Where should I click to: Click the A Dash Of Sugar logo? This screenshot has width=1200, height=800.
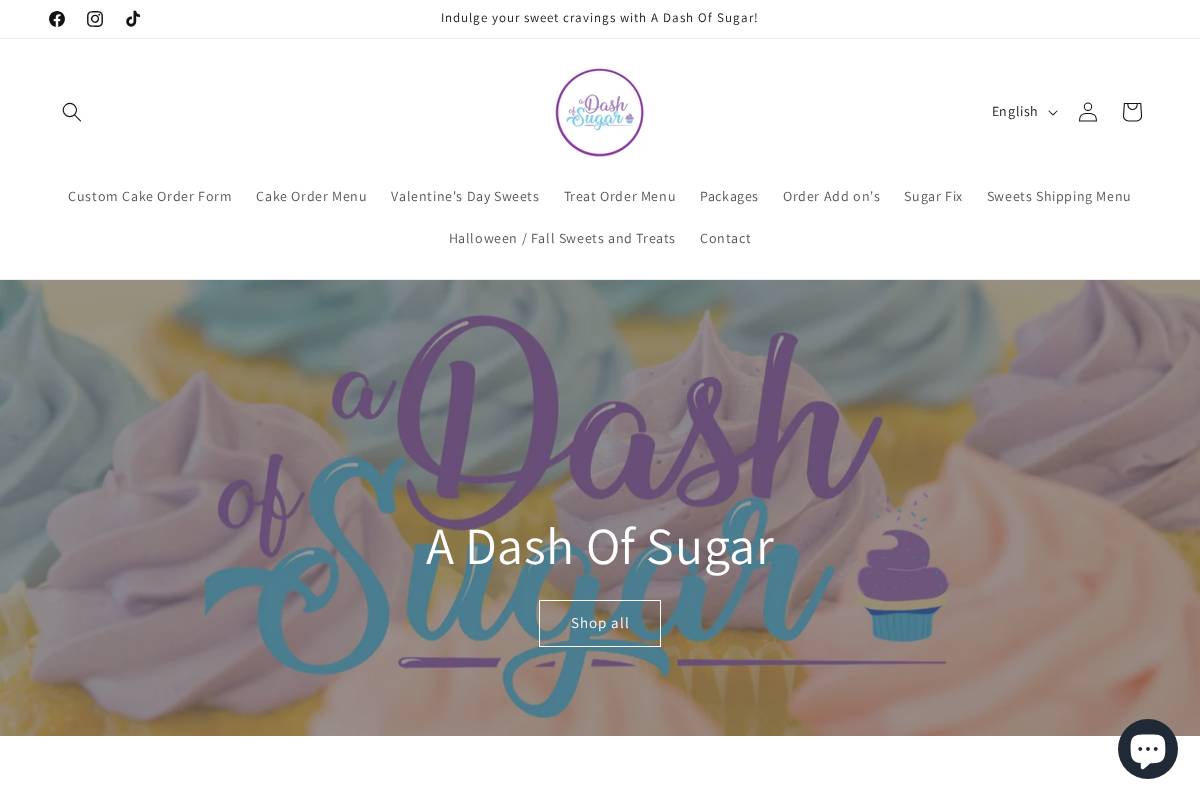click(600, 112)
